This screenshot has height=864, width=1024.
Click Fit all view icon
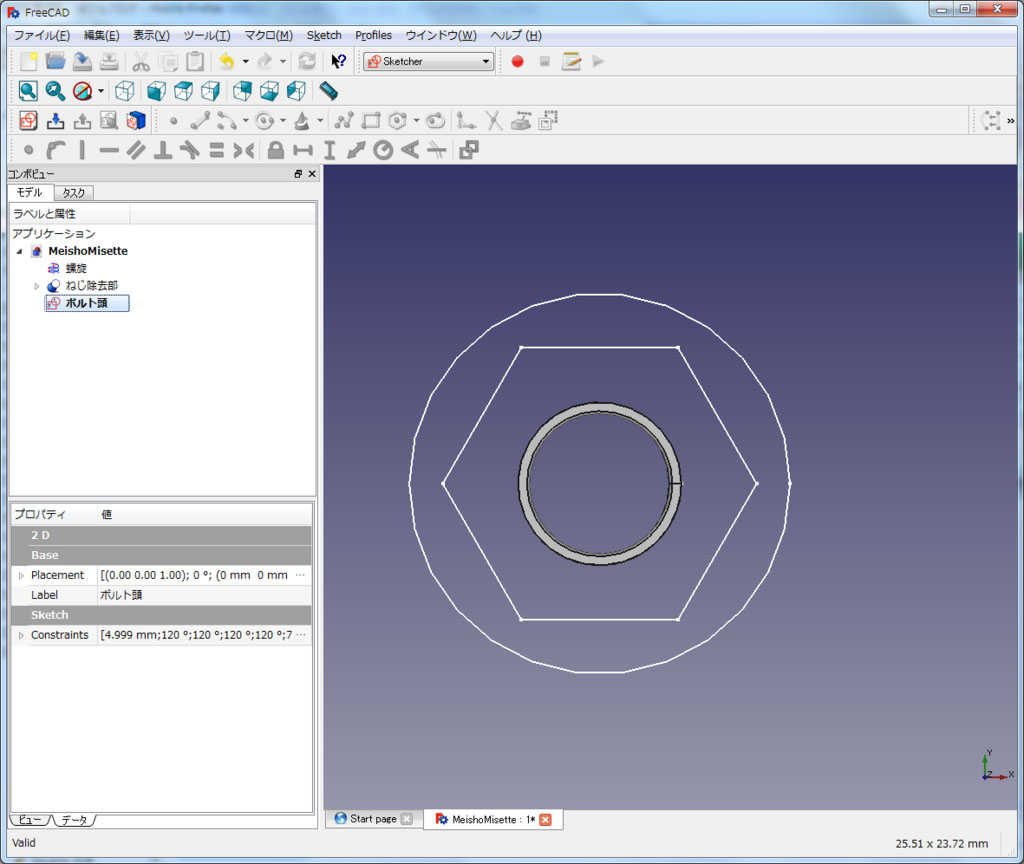28,91
